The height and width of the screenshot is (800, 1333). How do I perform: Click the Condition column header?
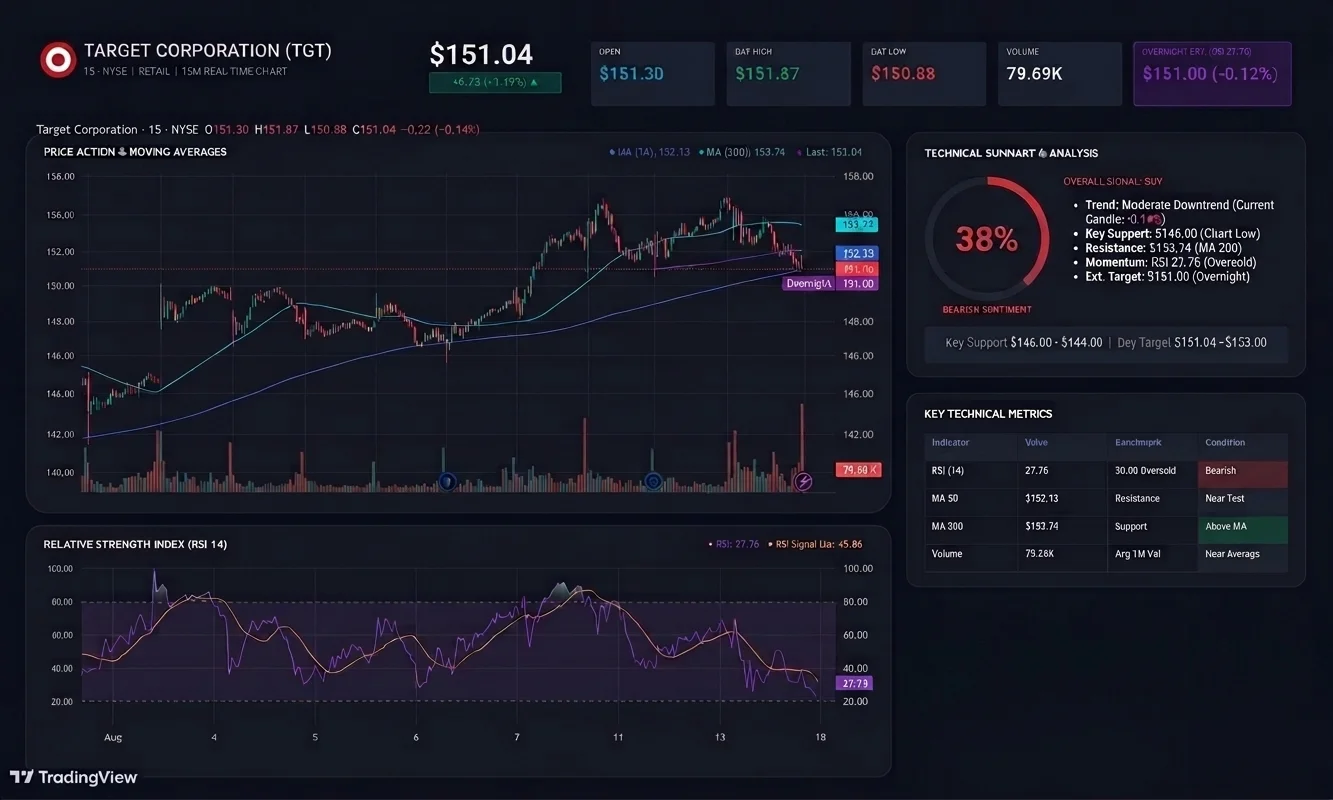click(x=1225, y=442)
